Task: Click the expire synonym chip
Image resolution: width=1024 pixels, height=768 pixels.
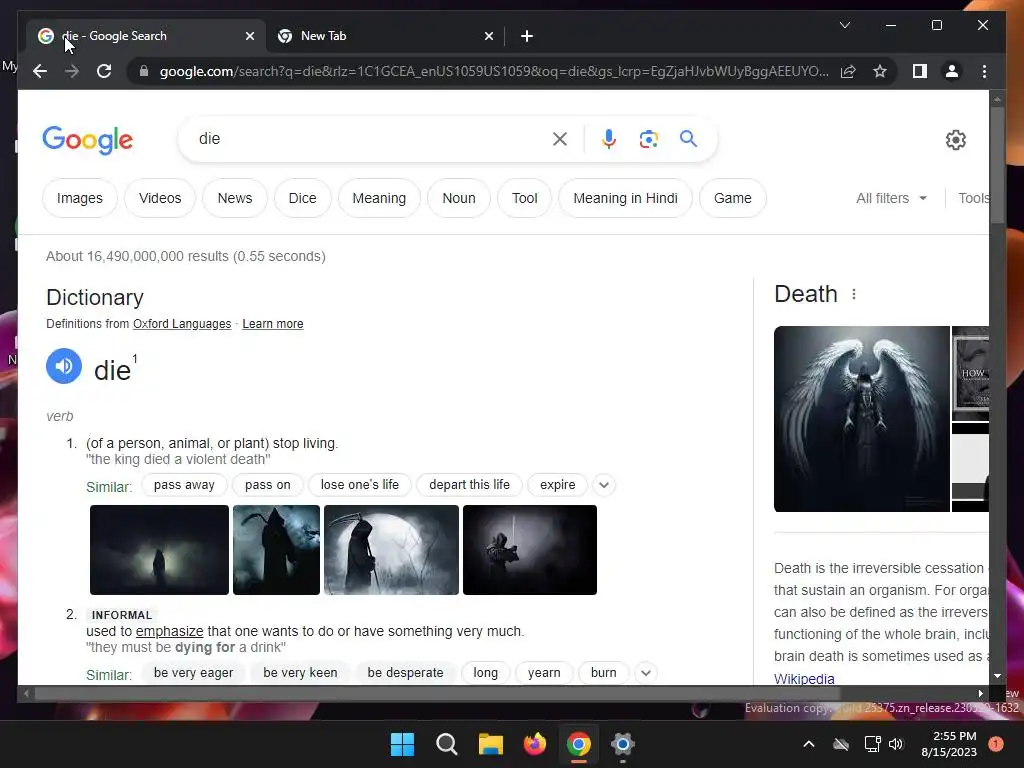Action: tap(557, 485)
